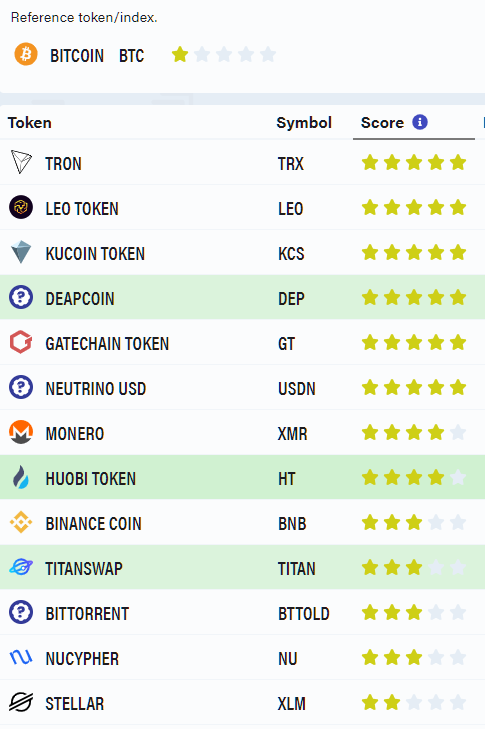Click the GateChain Token hexagon logo
Viewport: 485px width, 729px height.
point(21,342)
